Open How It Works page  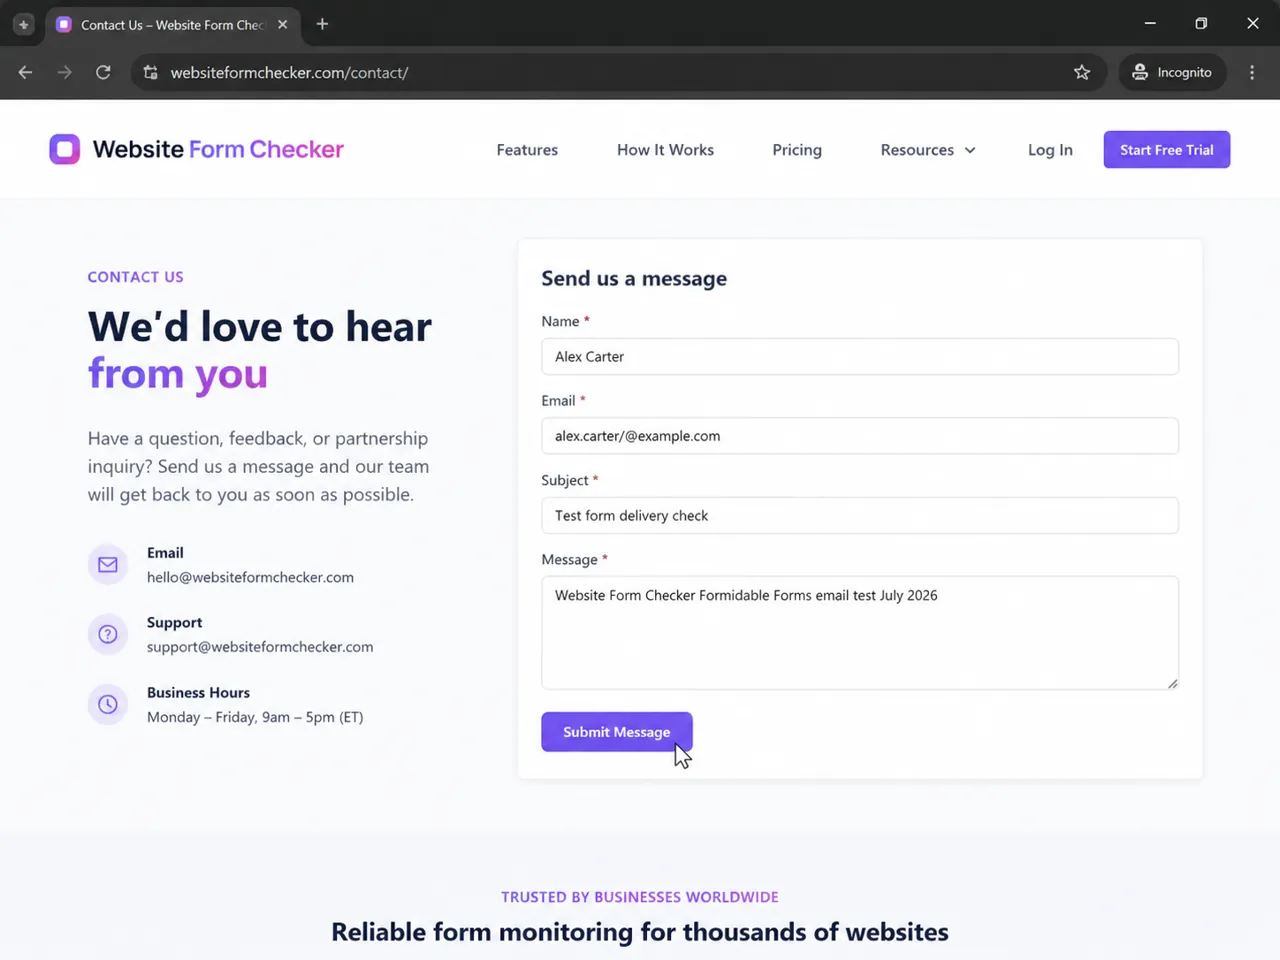click(x=665, y=150)
